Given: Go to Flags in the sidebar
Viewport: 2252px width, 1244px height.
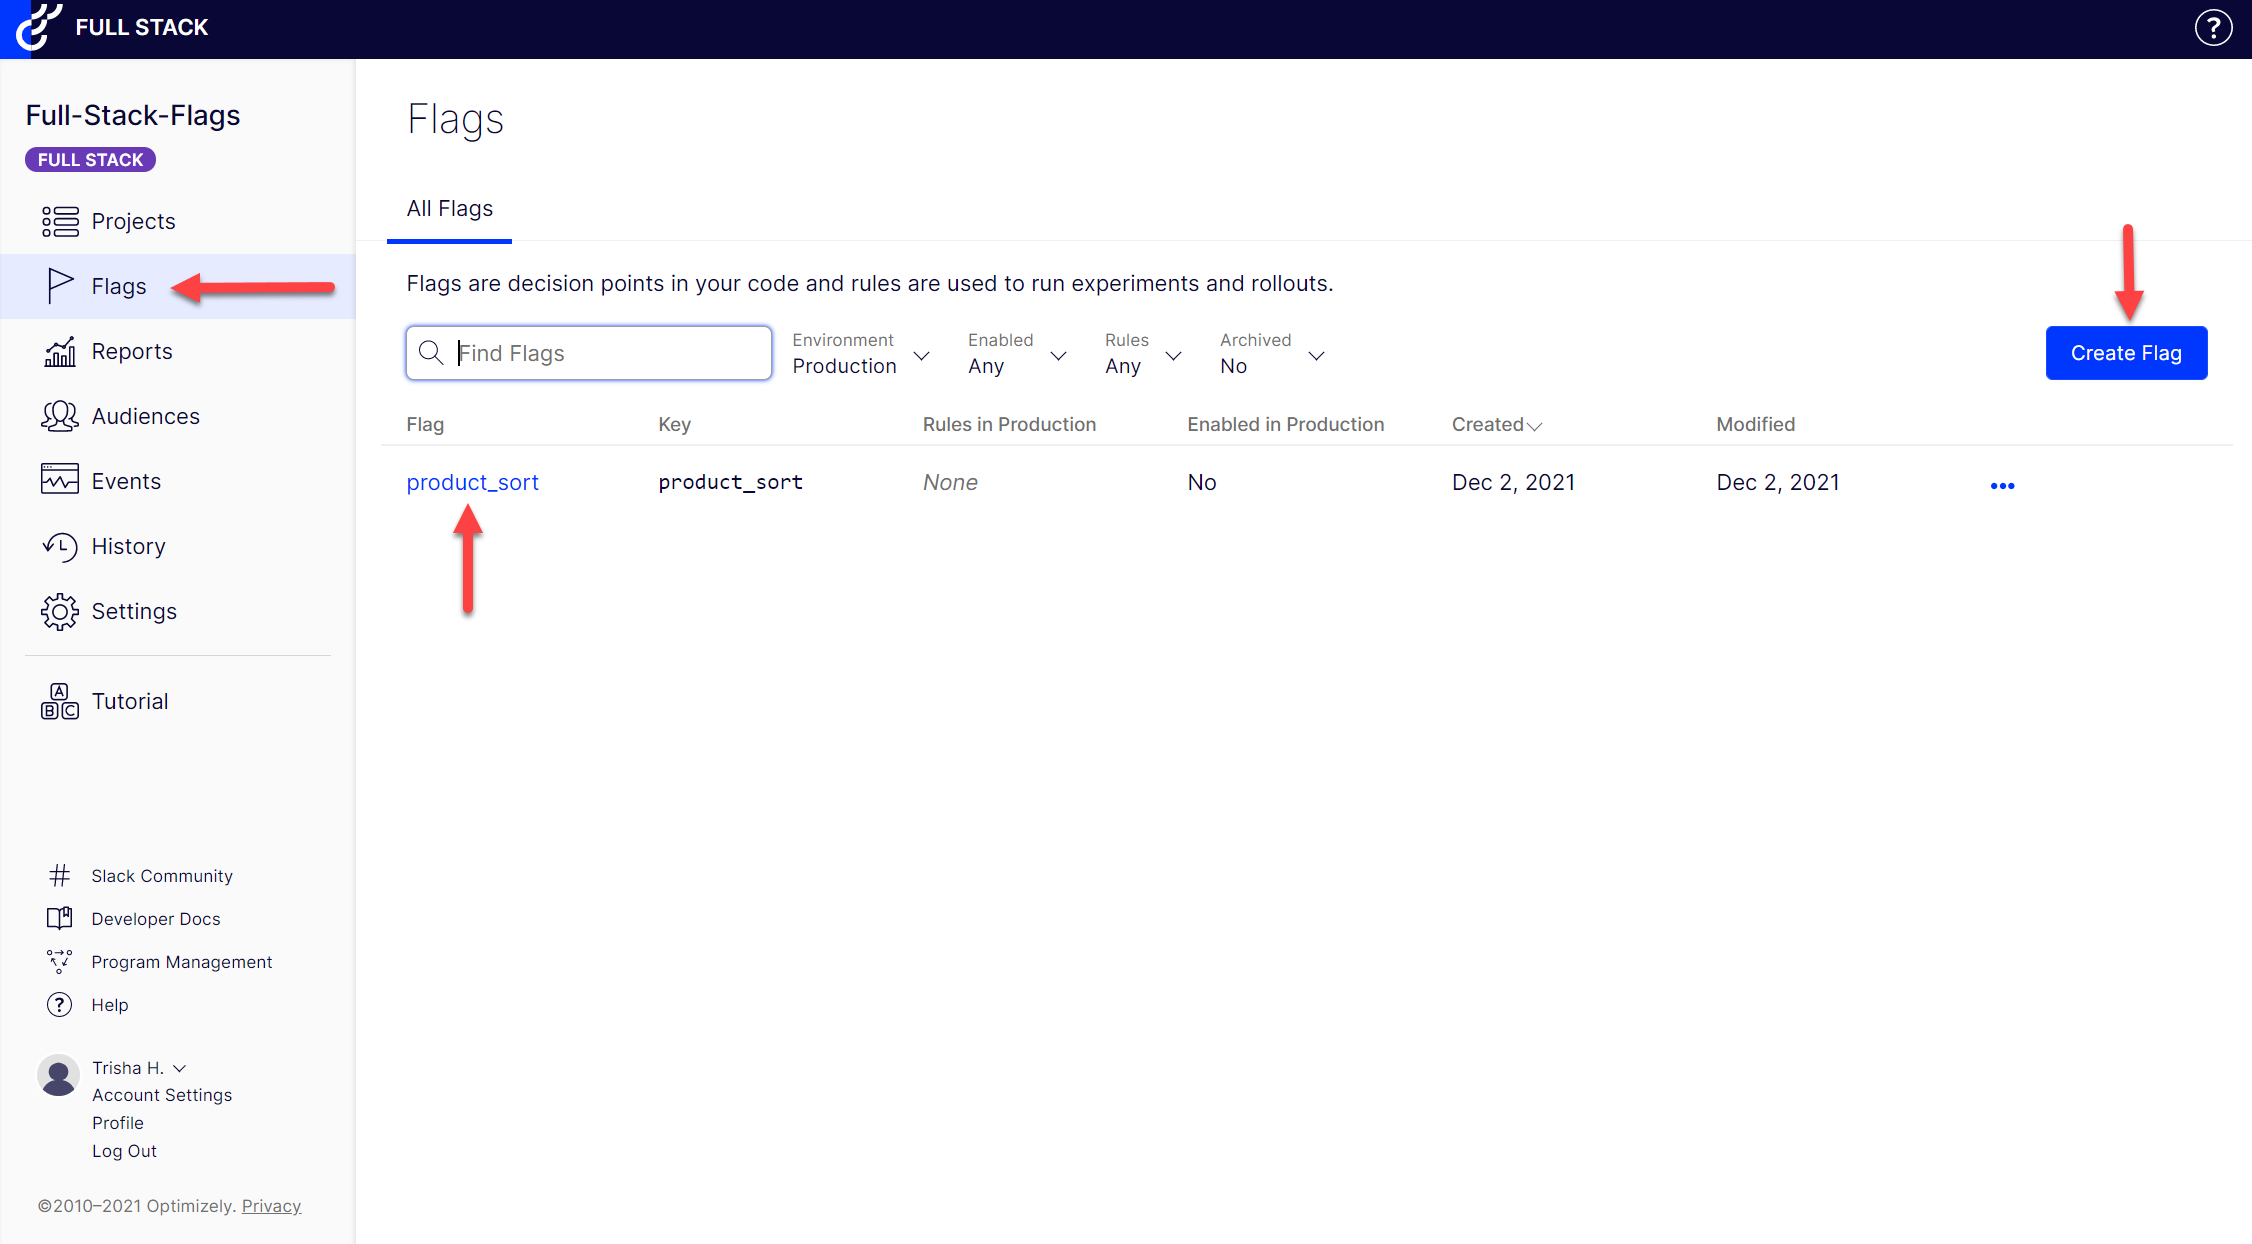Looking at the screenshot, I should coord(119,286).
